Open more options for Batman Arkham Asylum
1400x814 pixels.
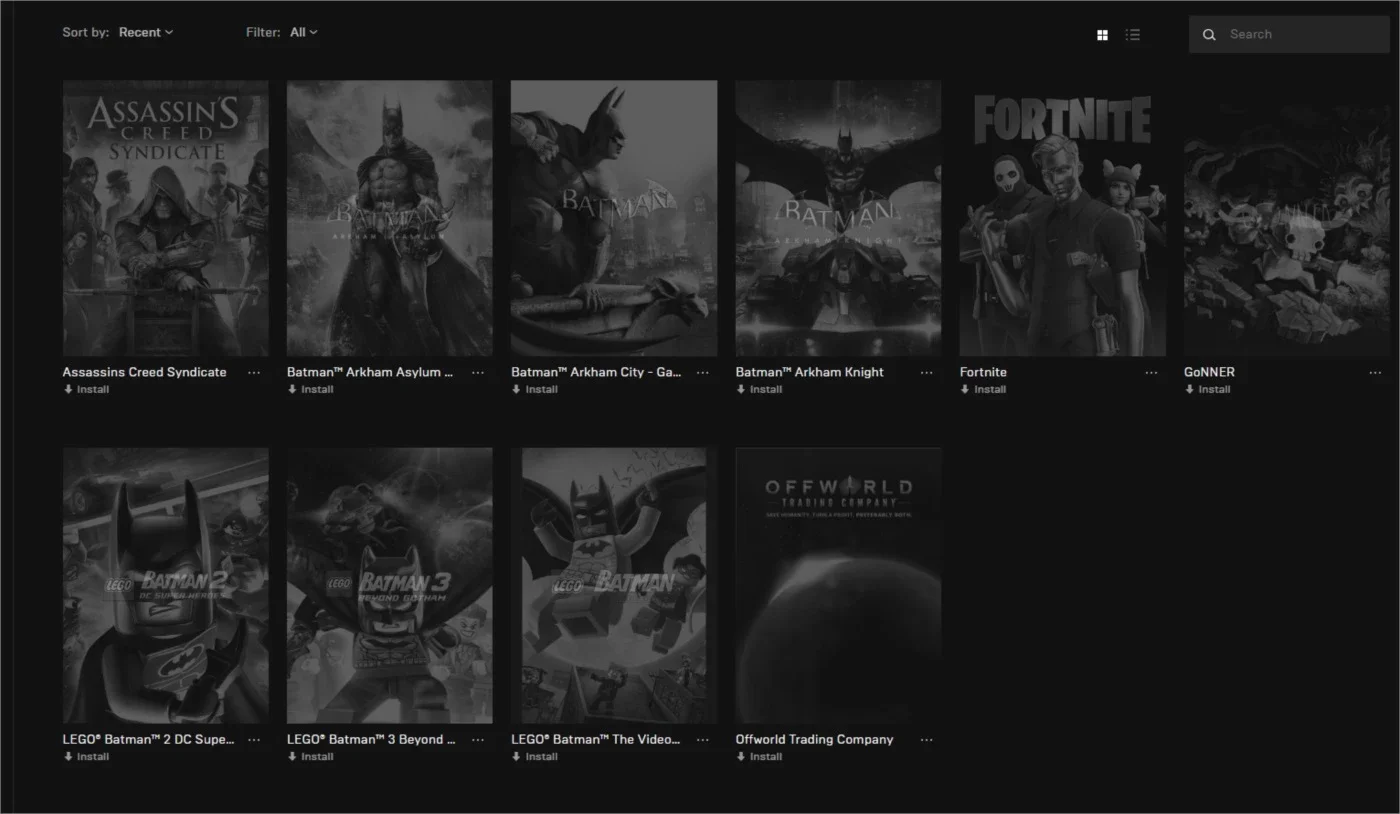click(478, 373)
